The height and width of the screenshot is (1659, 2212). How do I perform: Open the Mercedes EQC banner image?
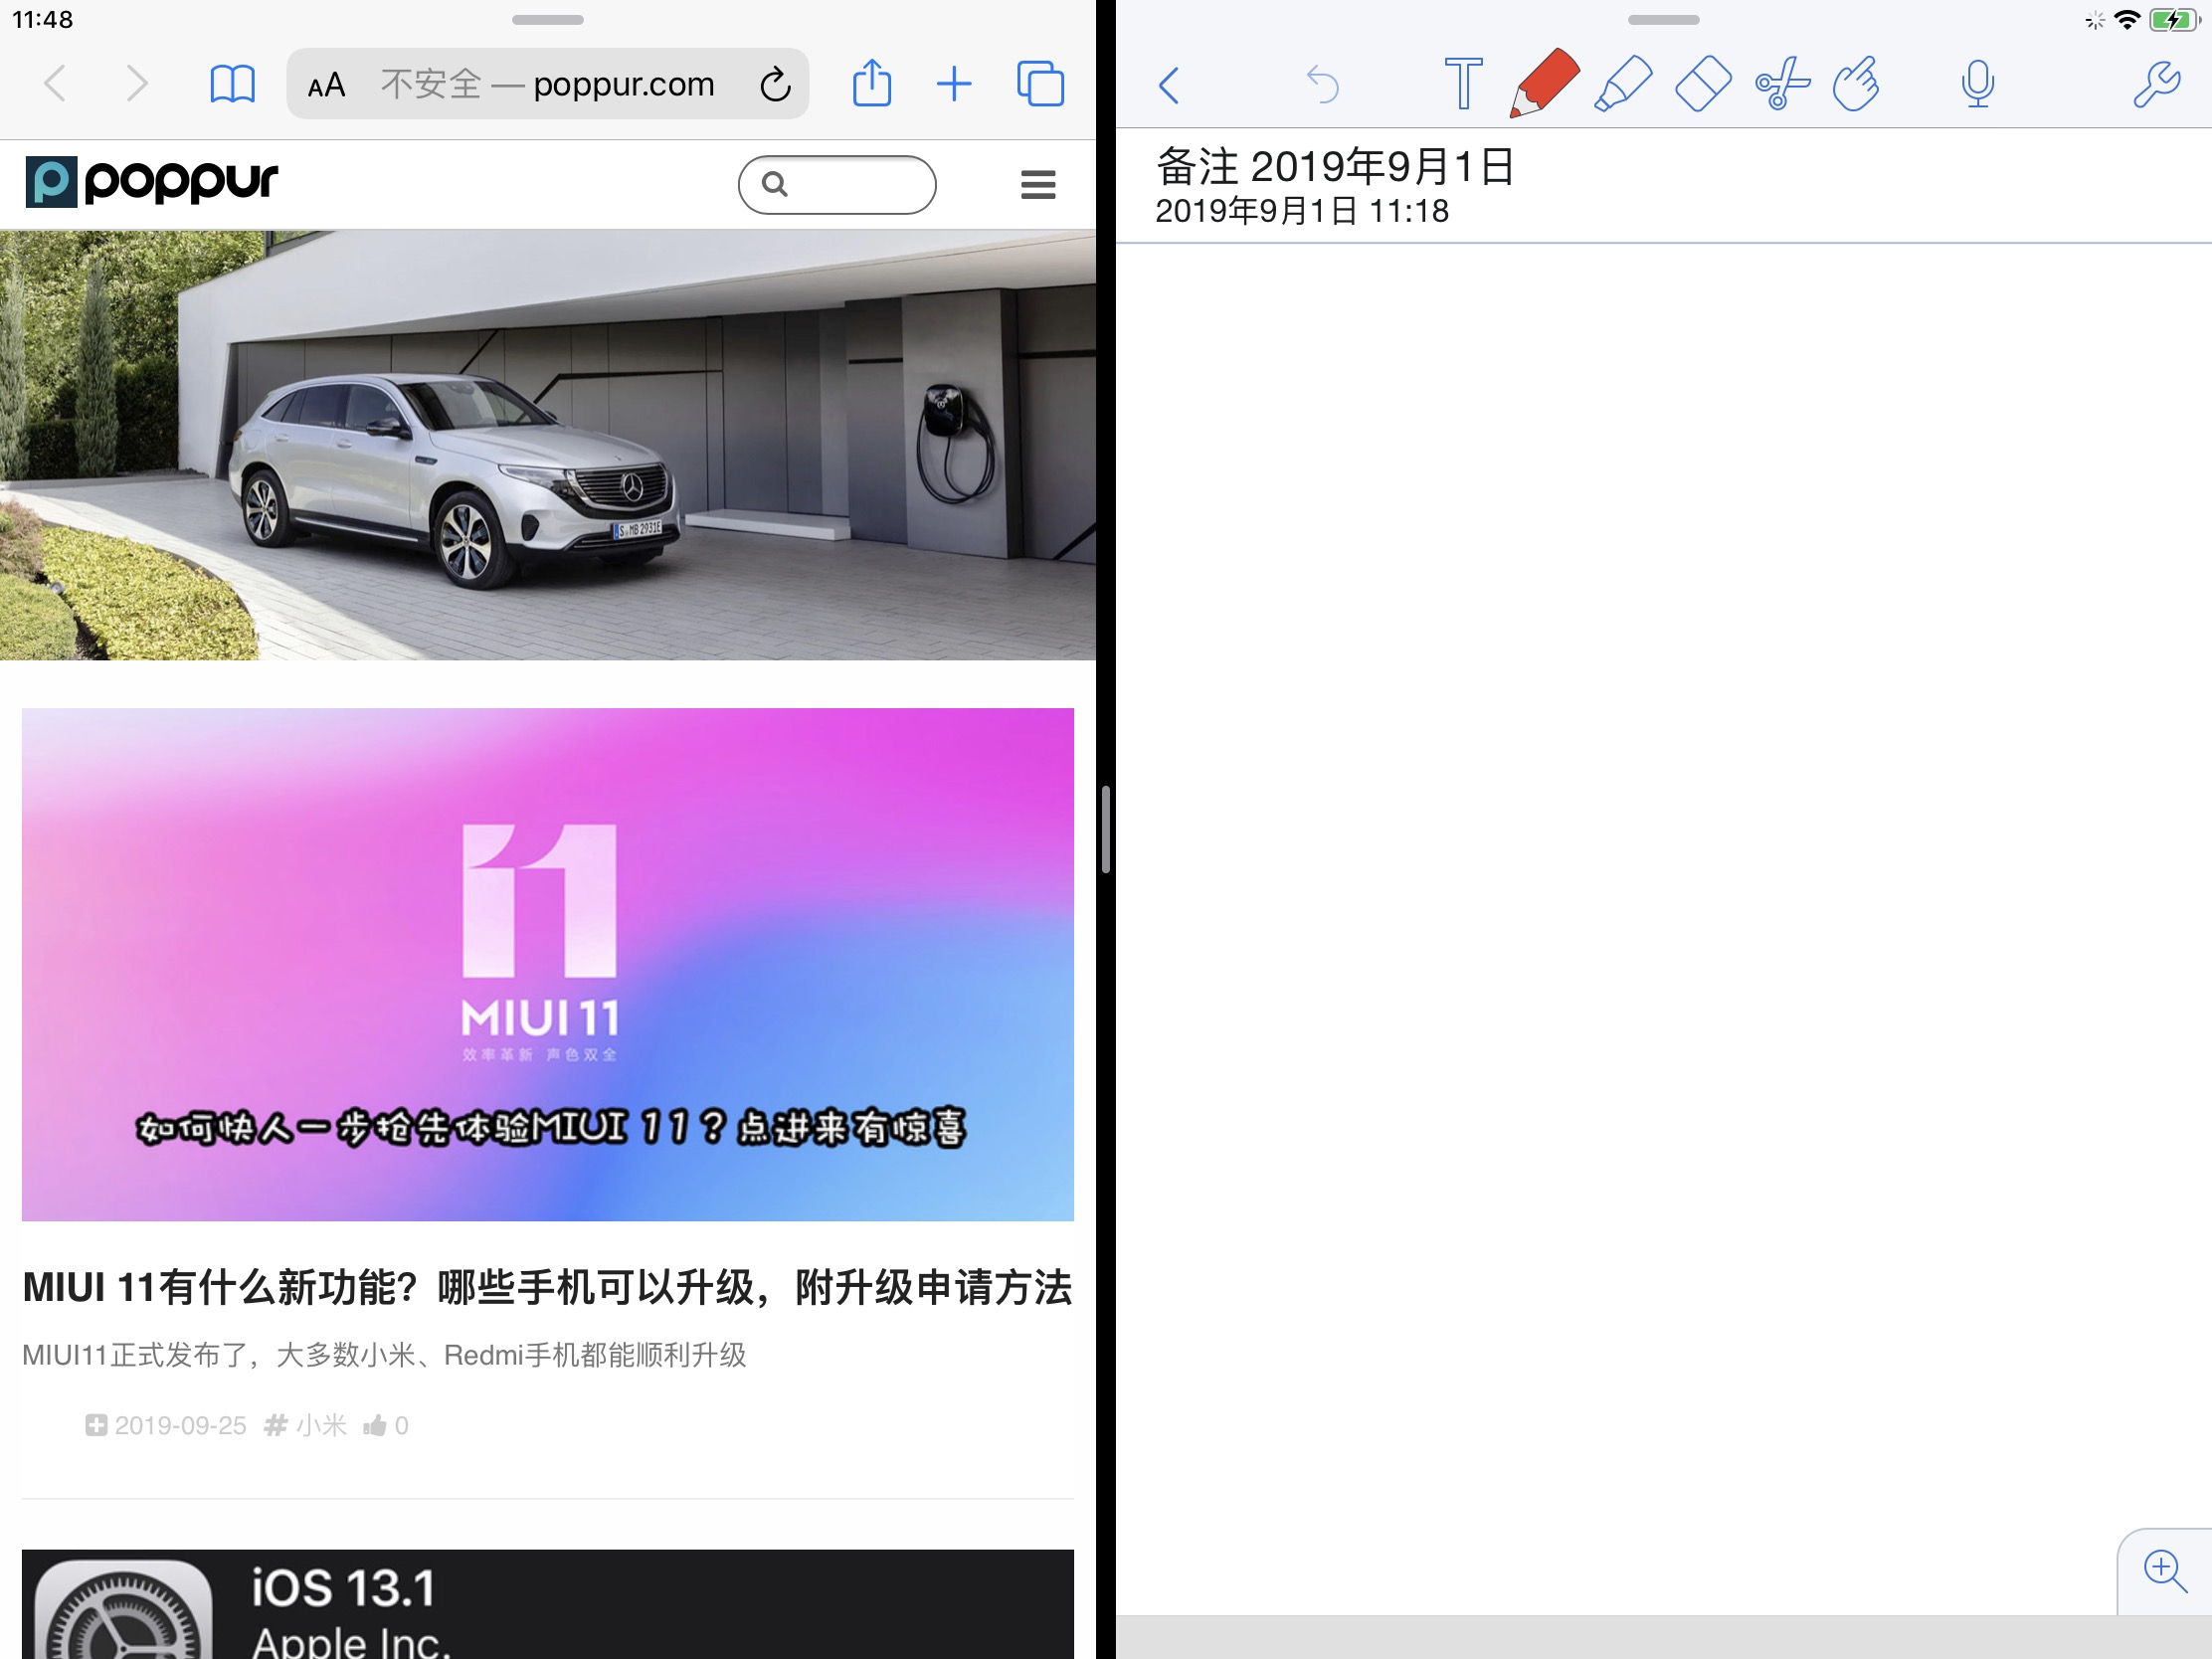548,445
